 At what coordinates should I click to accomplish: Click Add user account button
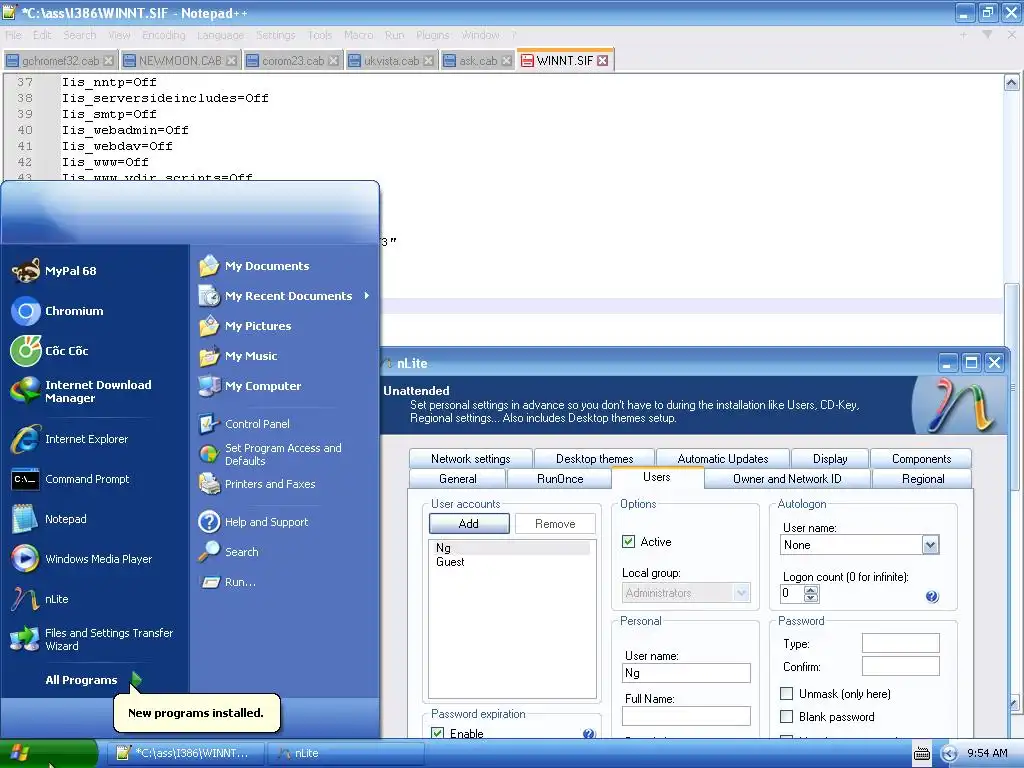point(469,524)
